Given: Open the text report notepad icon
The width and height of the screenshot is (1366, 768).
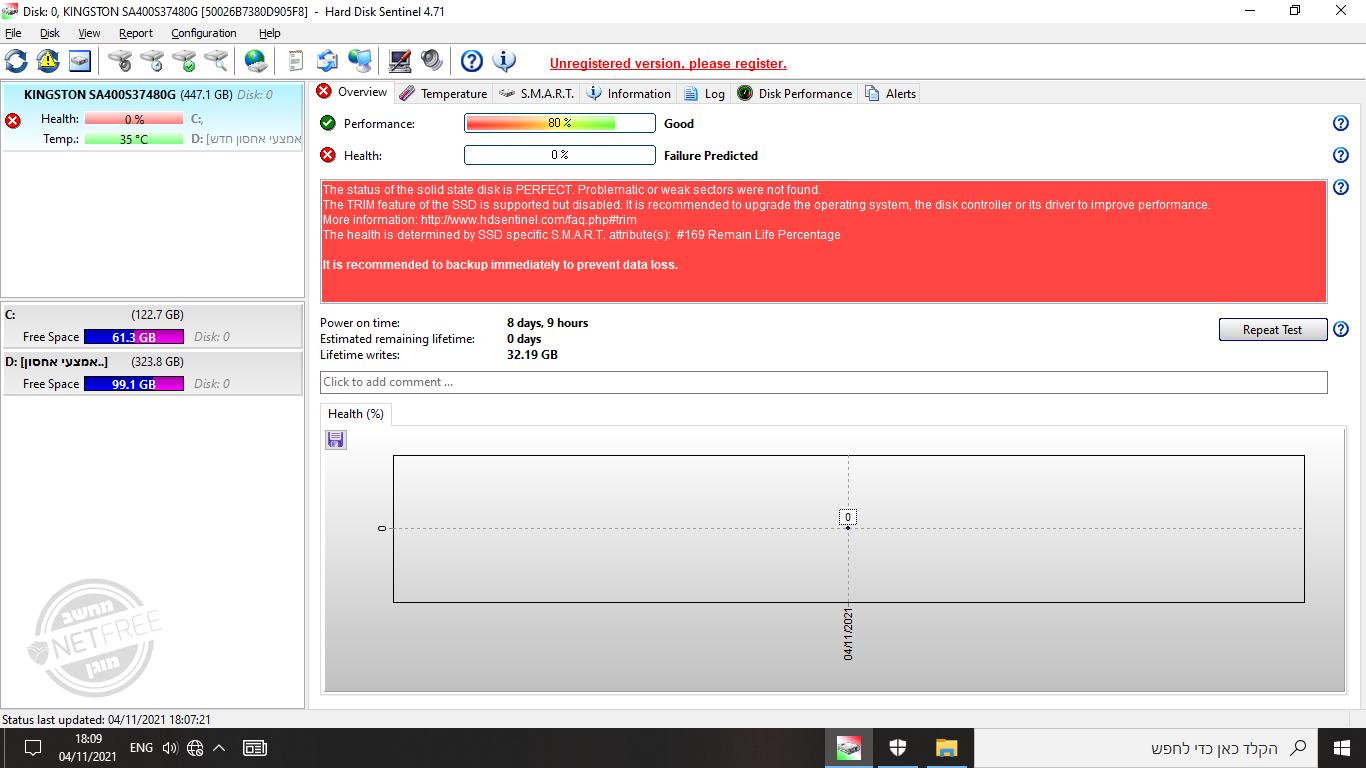Looking at the screenshot, I should pyautogui.click(x=295, y=61).
